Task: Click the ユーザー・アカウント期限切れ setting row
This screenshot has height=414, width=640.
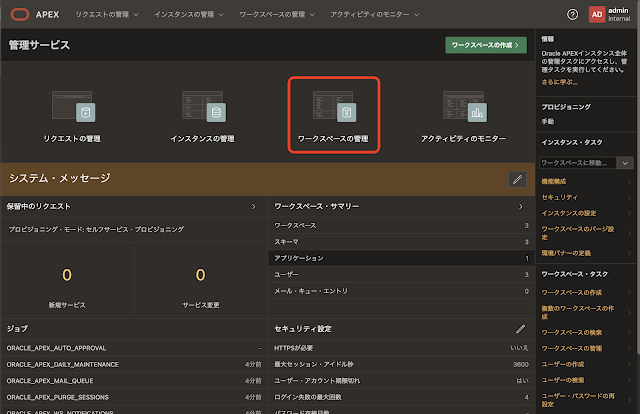Action: pos(401,381)
